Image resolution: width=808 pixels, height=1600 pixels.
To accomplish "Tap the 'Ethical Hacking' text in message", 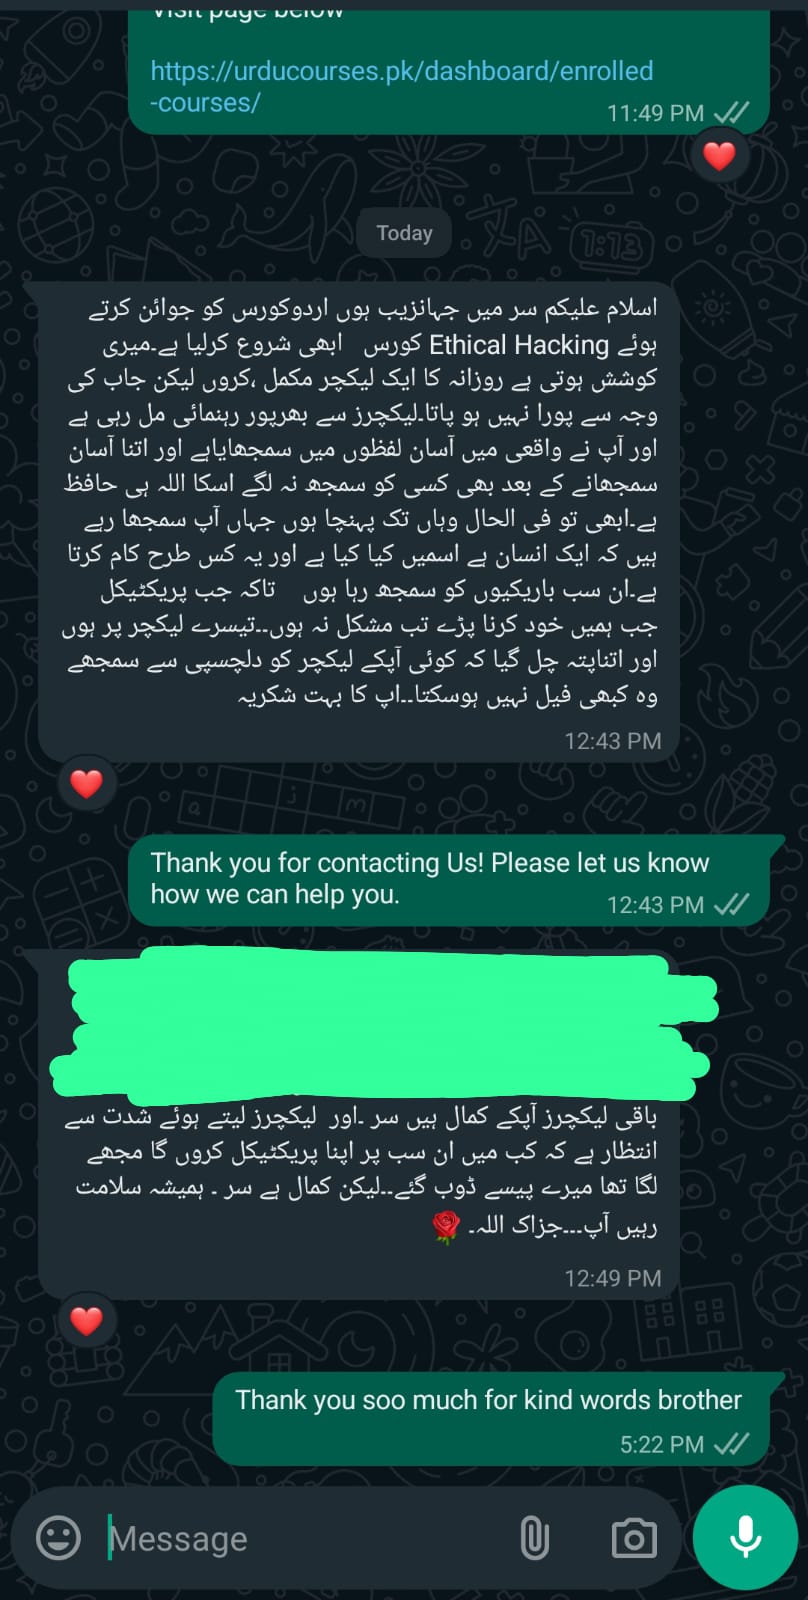I will (519, 345).
